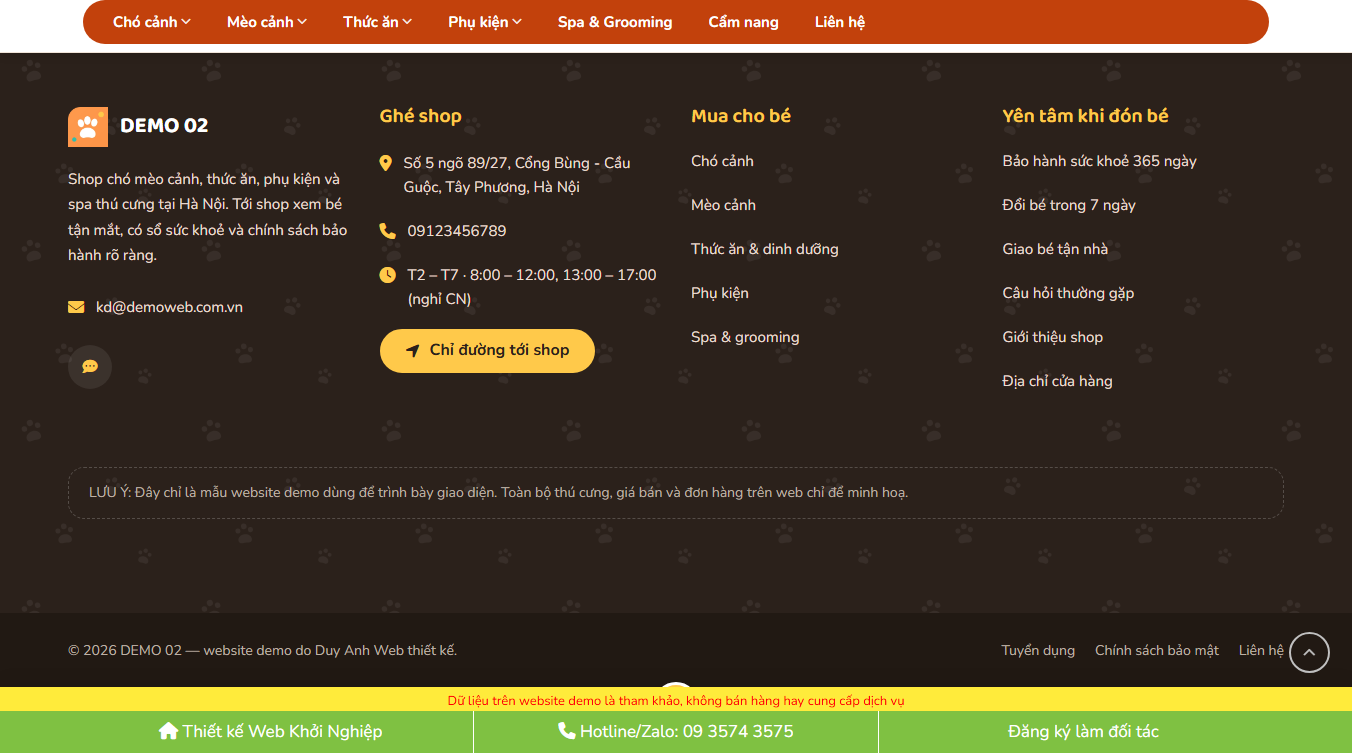Open the Spa & grooming footer link
This screenshot has width=1352, height=753.
tap(745, 337)
